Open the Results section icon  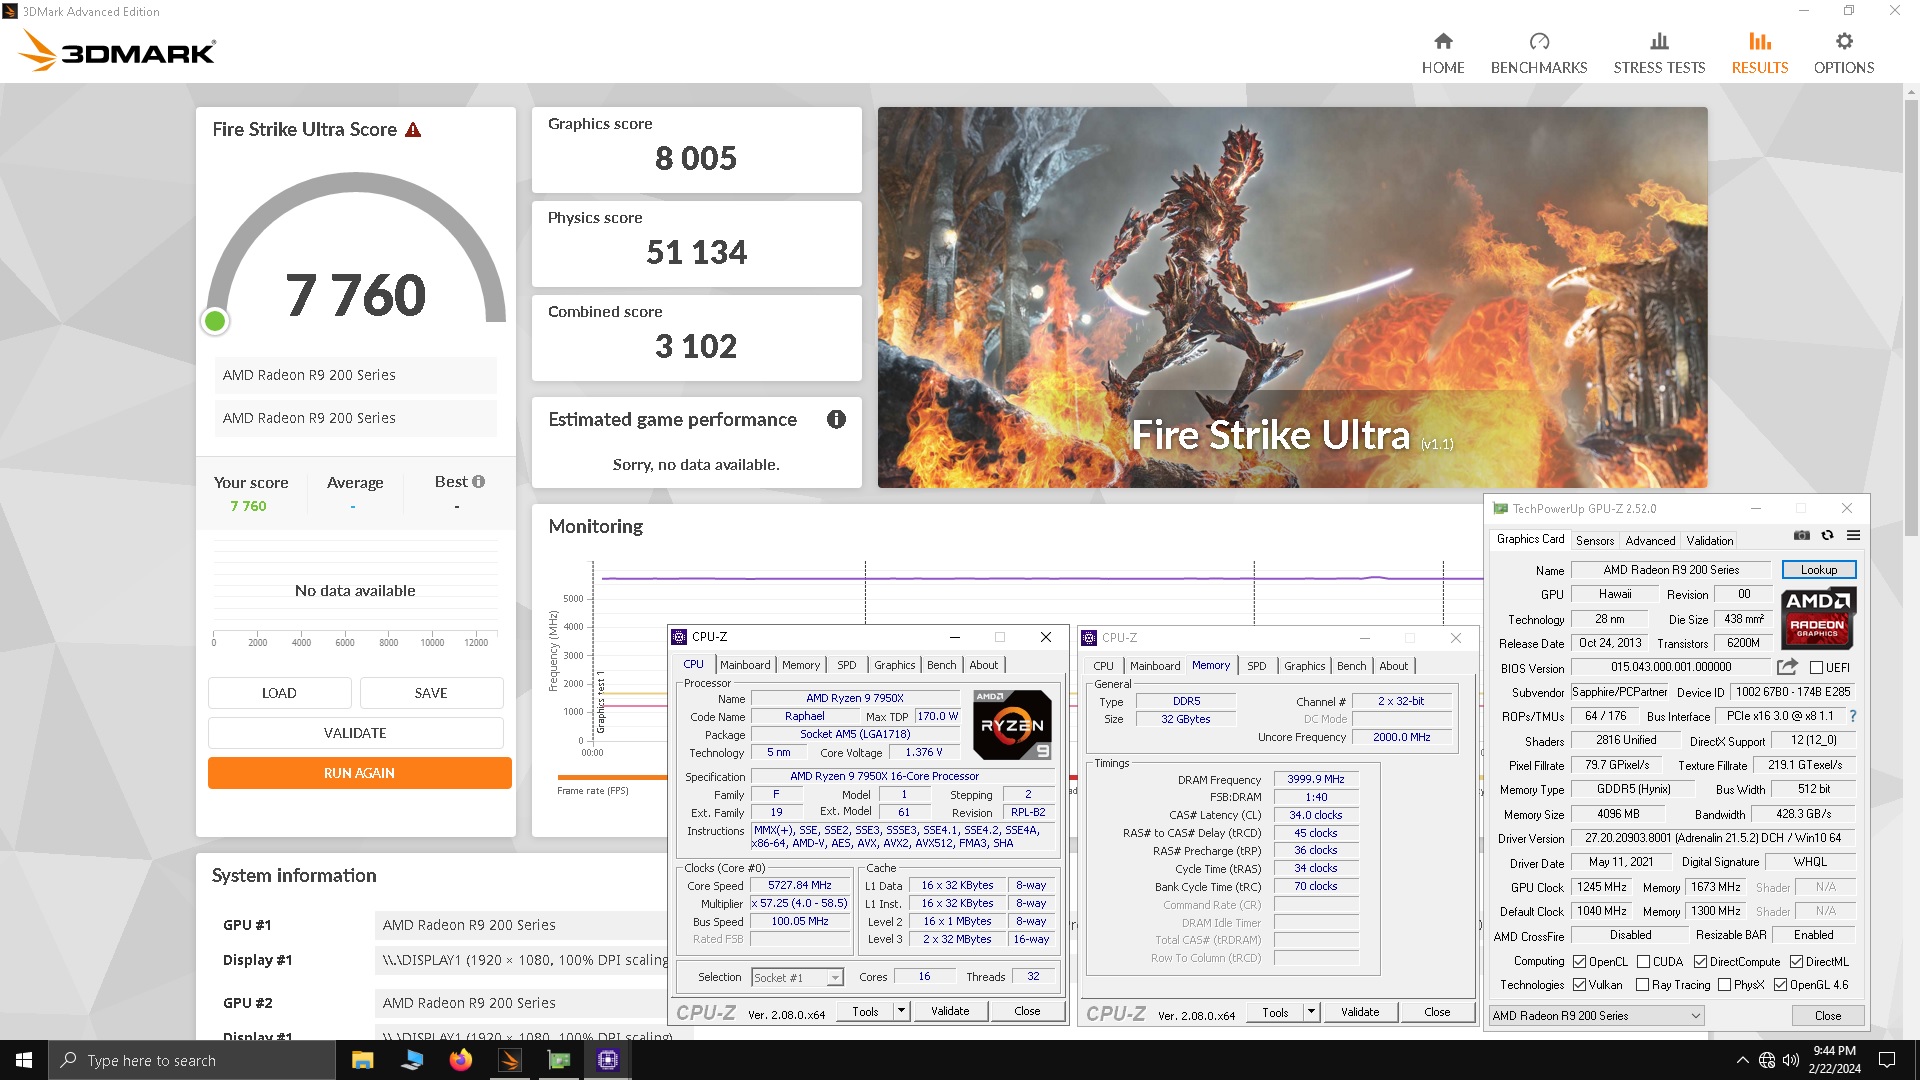tap(1760, 42)
